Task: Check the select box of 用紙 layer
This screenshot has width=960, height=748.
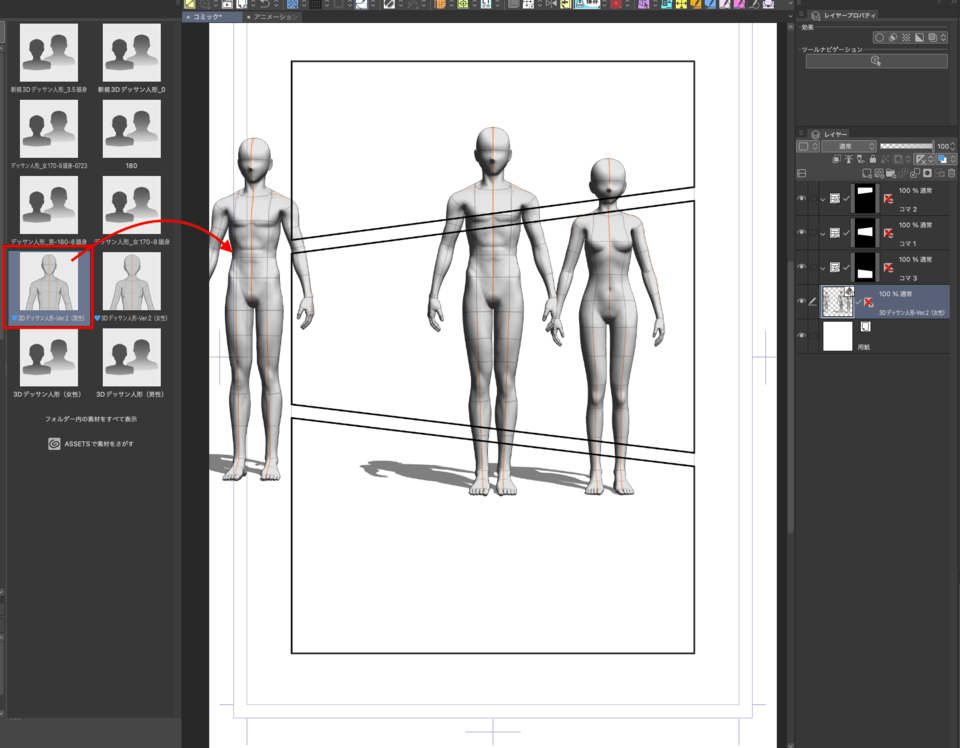Action: [x=813, y=335]
